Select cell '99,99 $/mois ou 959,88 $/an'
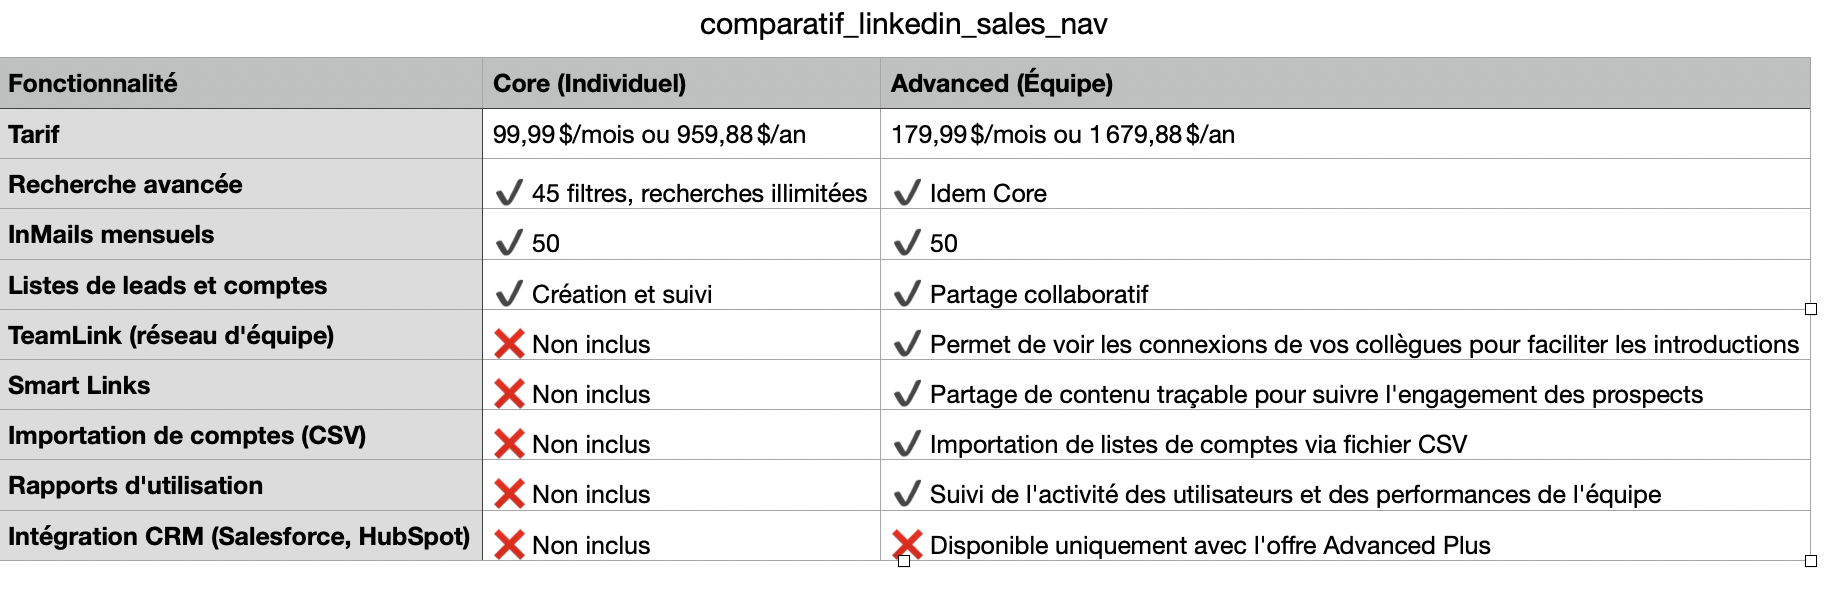Image resolution: width=1846 pixels, height=612 pixels. [682, 134]
